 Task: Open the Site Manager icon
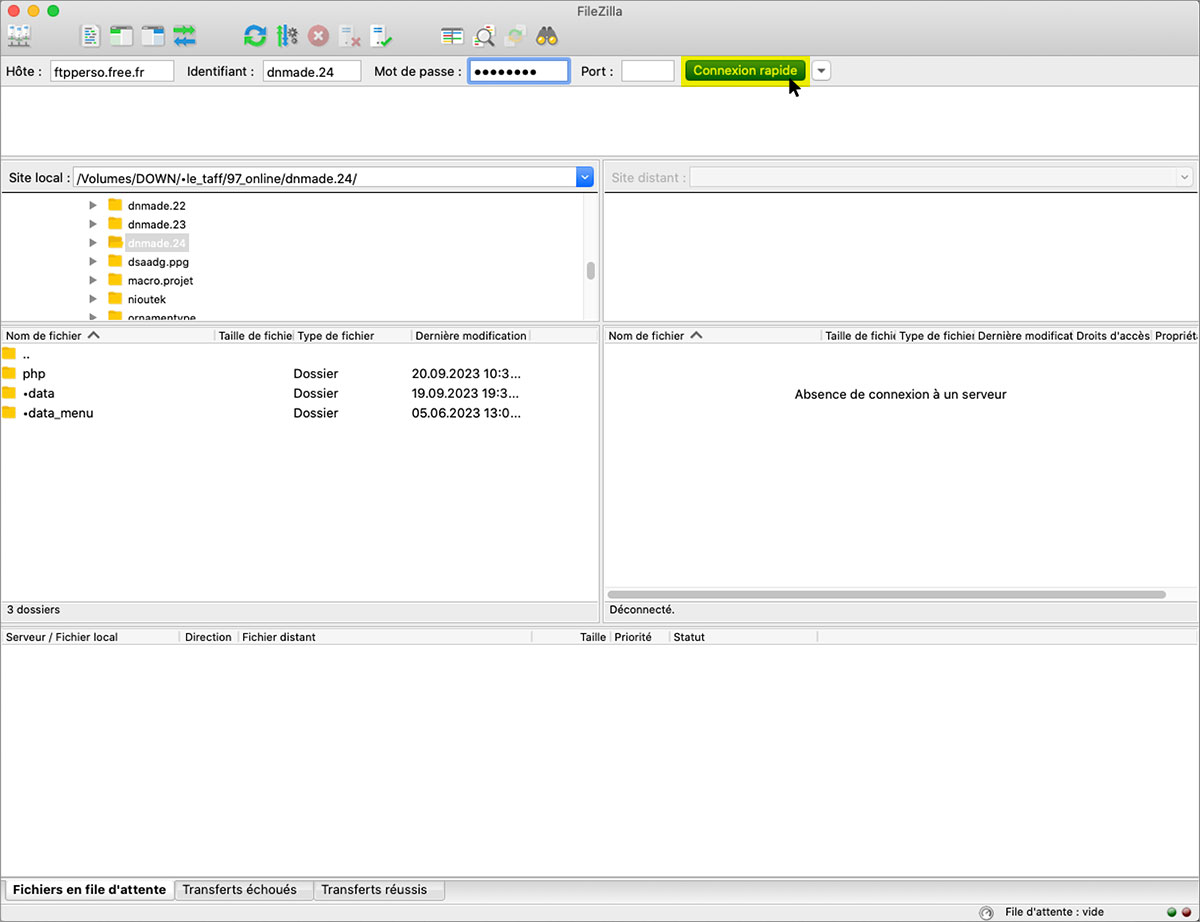pyautogui.click(x=19, y=36)
